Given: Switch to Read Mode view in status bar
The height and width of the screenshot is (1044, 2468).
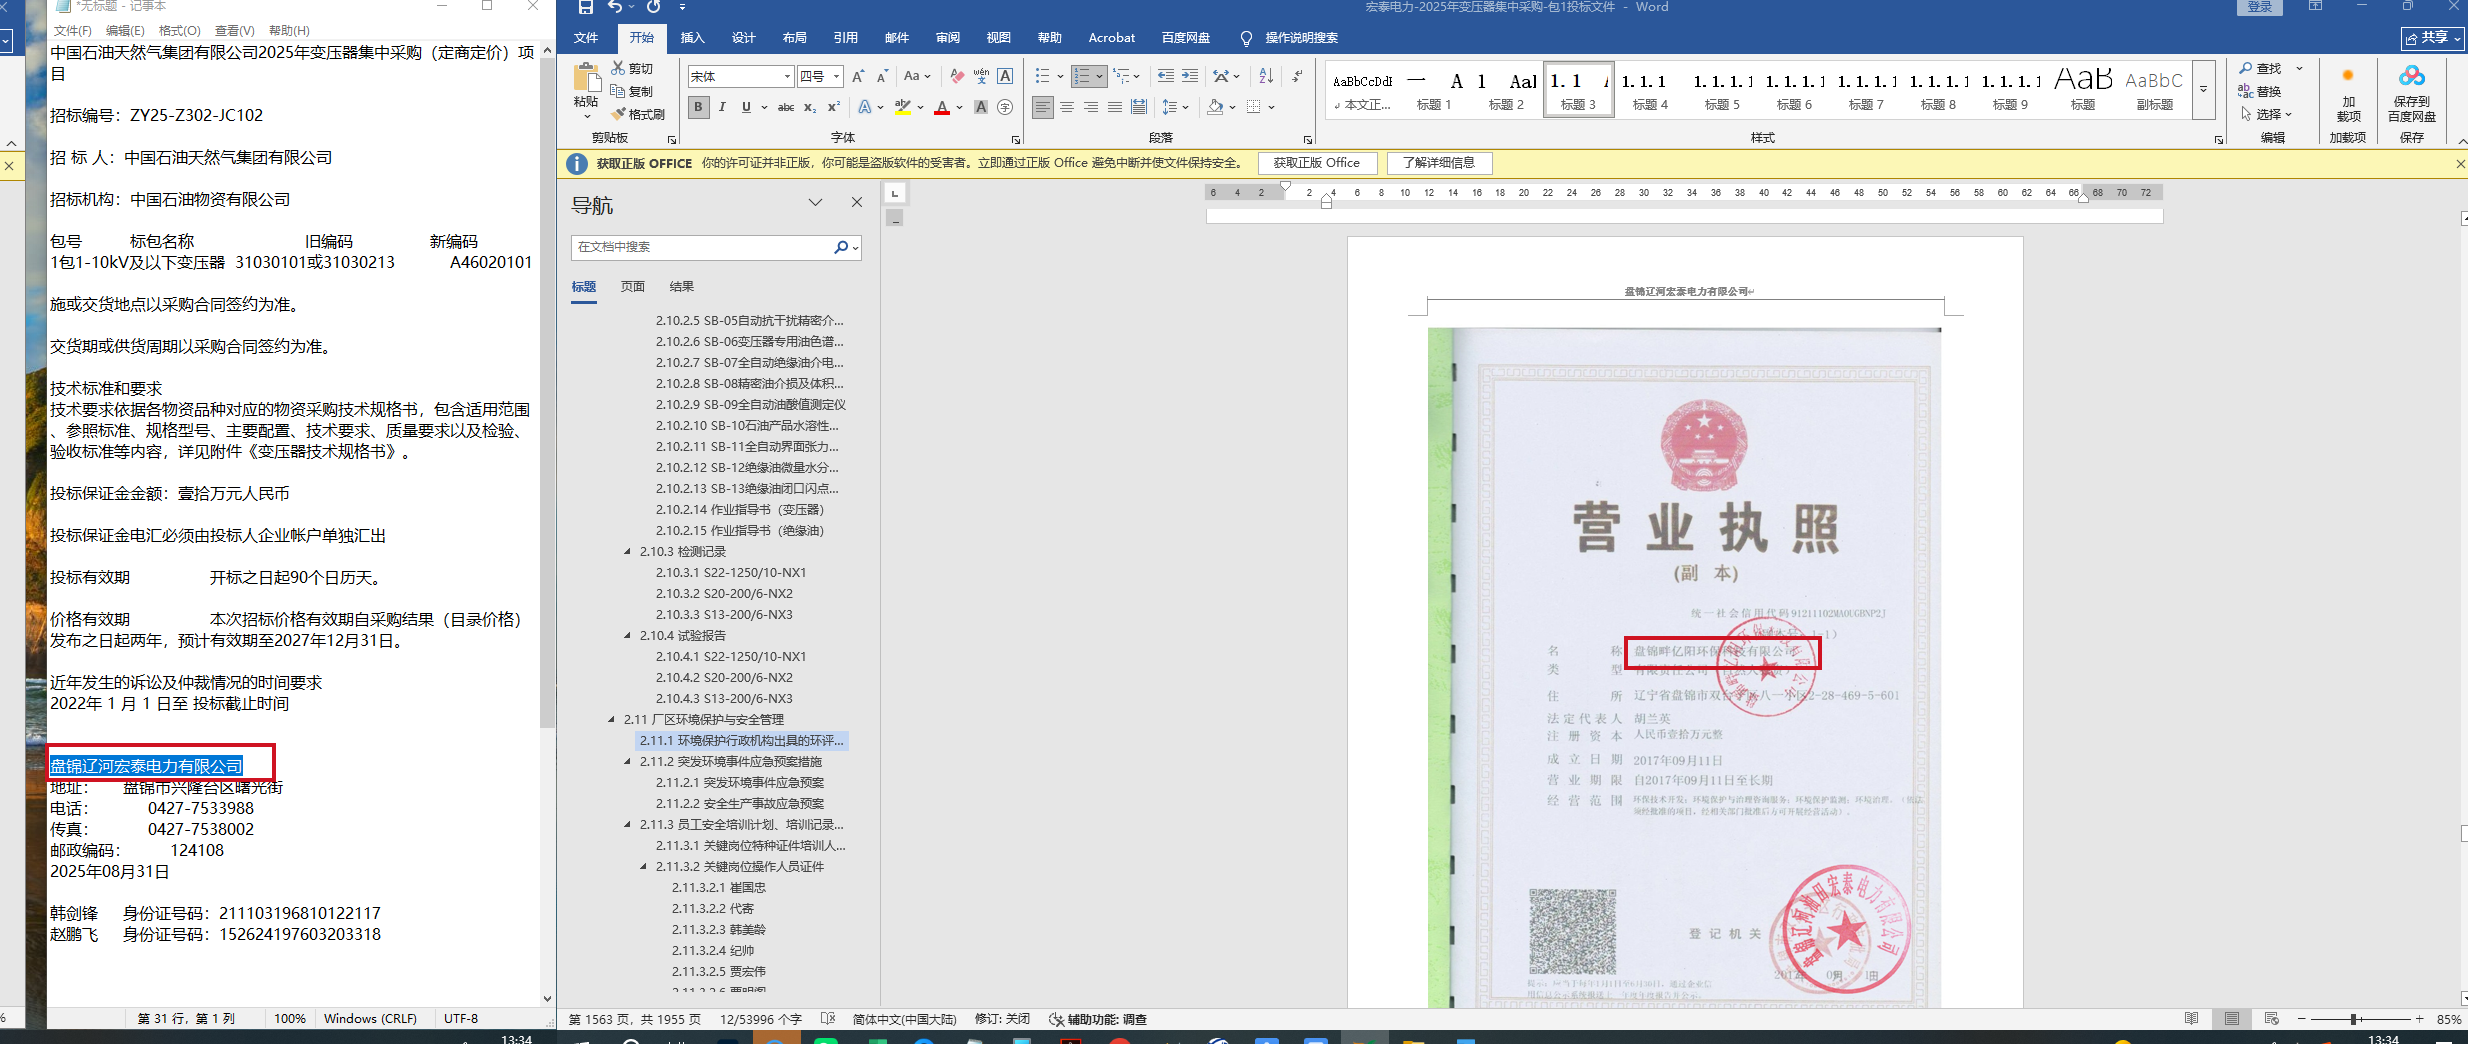Looking at the screenshot, I should pyautogui.click(x=2192, y=1019).
